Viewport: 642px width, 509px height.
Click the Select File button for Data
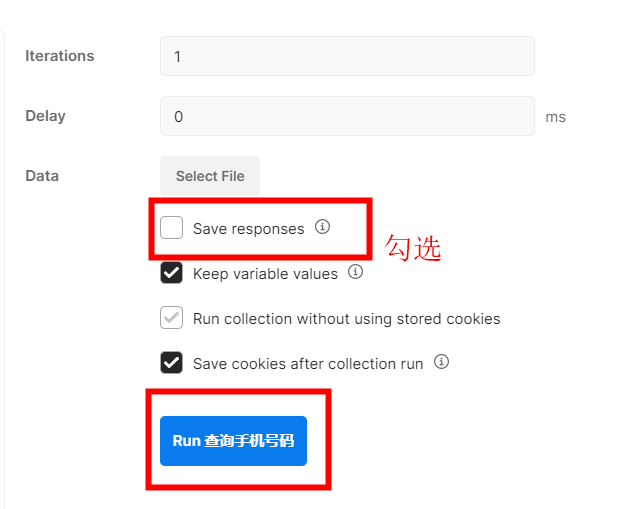click(210, 176)
